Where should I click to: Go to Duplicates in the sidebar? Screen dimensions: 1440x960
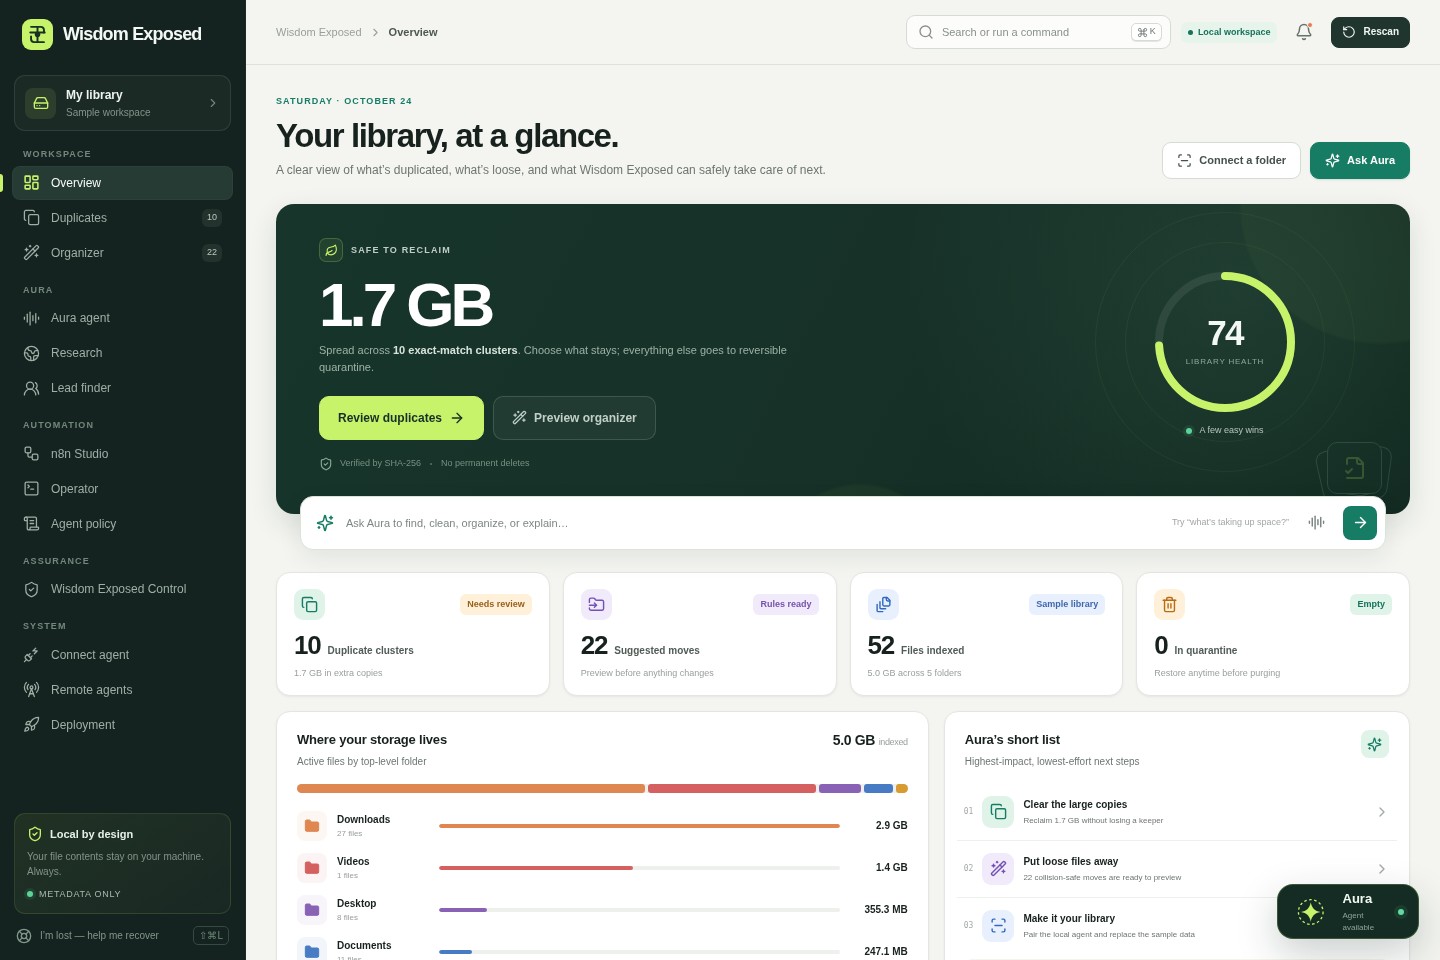(x=122, y=218)
